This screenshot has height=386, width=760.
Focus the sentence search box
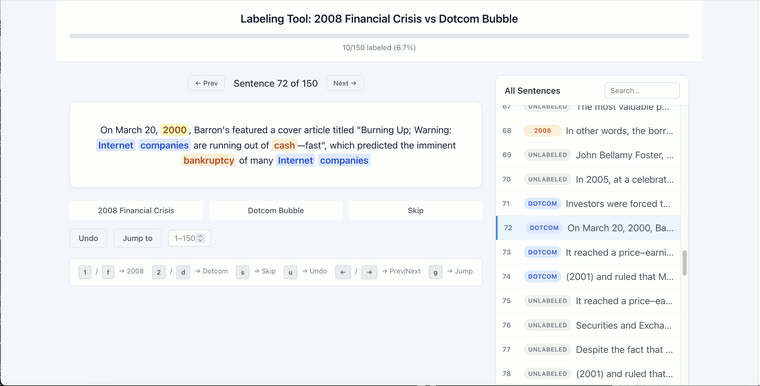pyautogui.click(x=642, y=91)
